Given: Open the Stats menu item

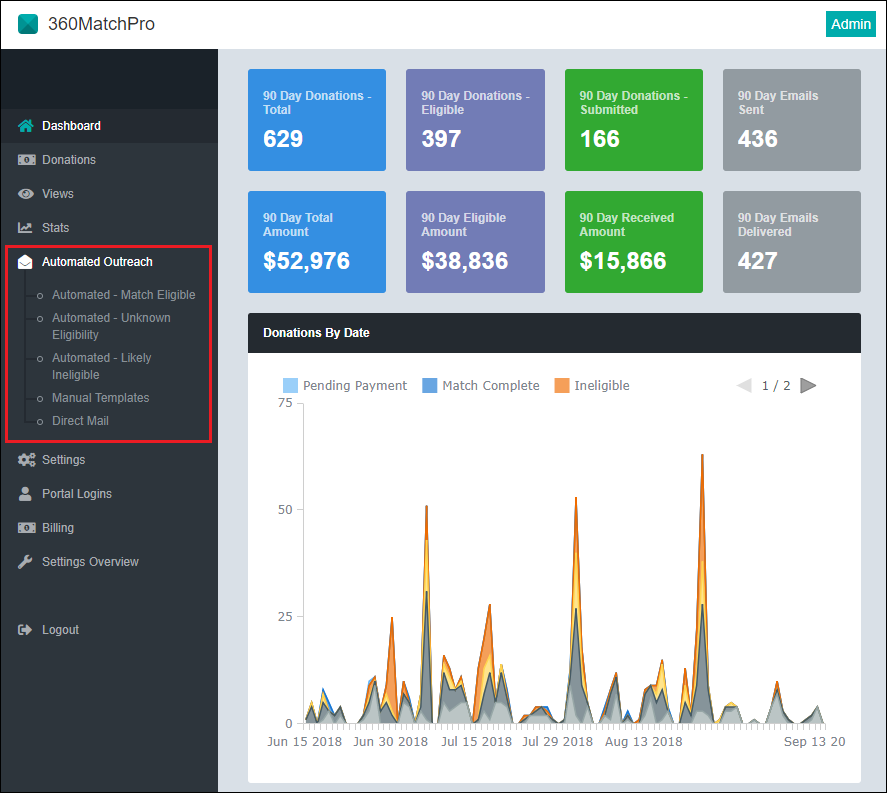Looking at the screenshot, I should coord(109,228).
